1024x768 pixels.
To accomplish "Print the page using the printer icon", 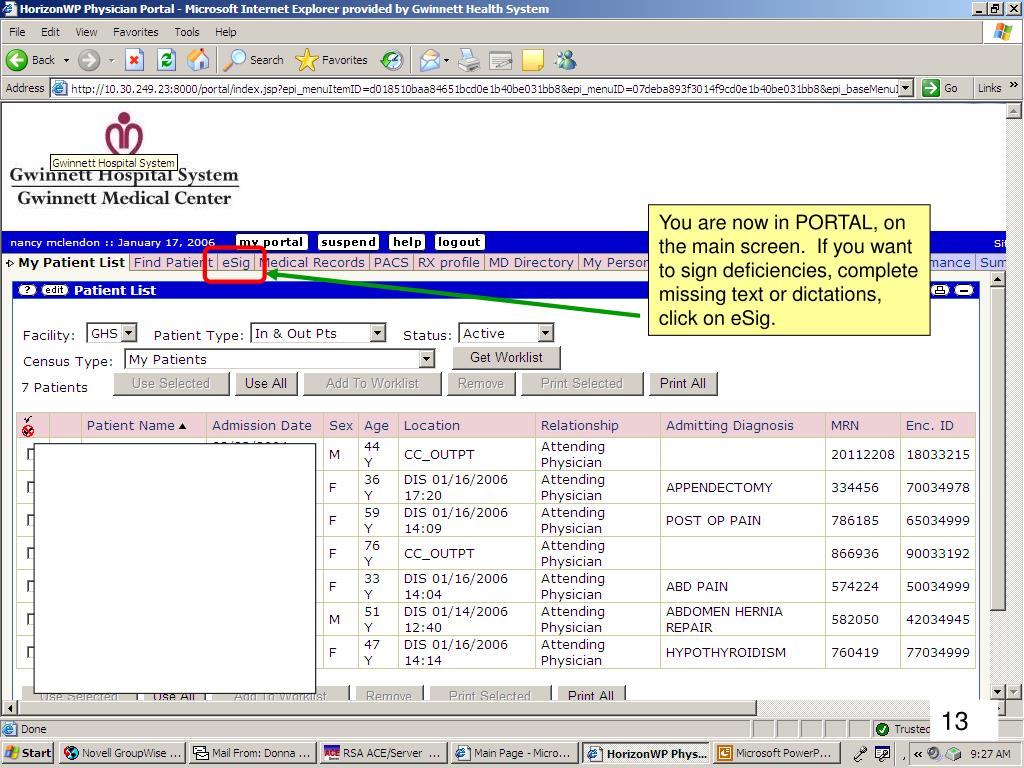I will point(469,60).
